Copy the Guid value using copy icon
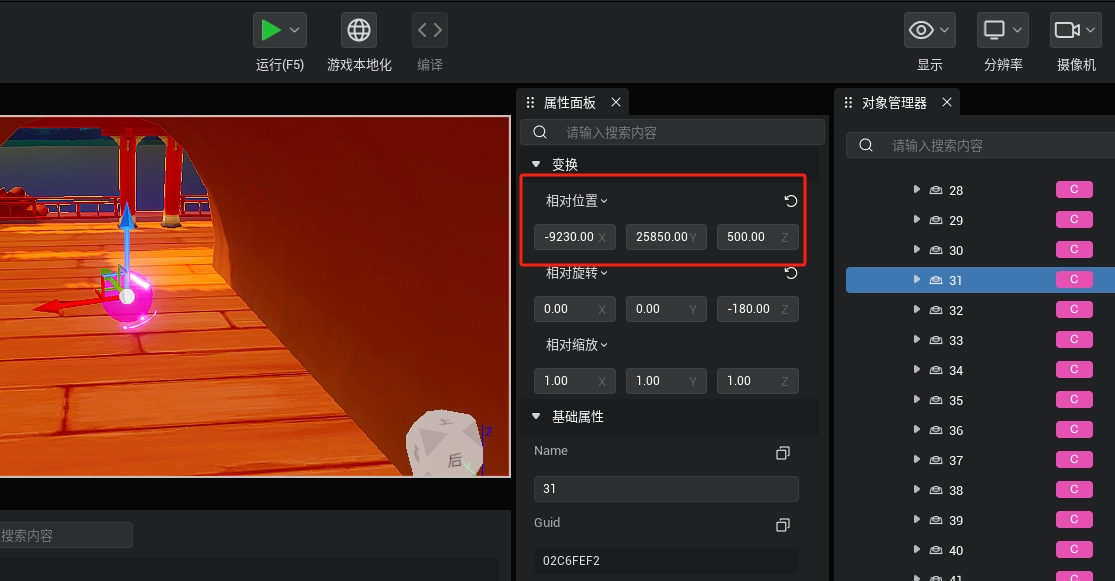 click(x=783, y=525)
